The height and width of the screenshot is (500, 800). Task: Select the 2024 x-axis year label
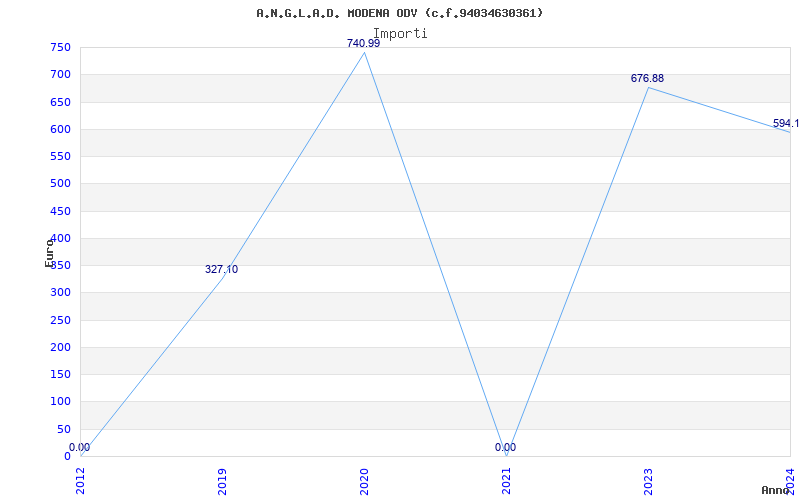pos(790,482)
